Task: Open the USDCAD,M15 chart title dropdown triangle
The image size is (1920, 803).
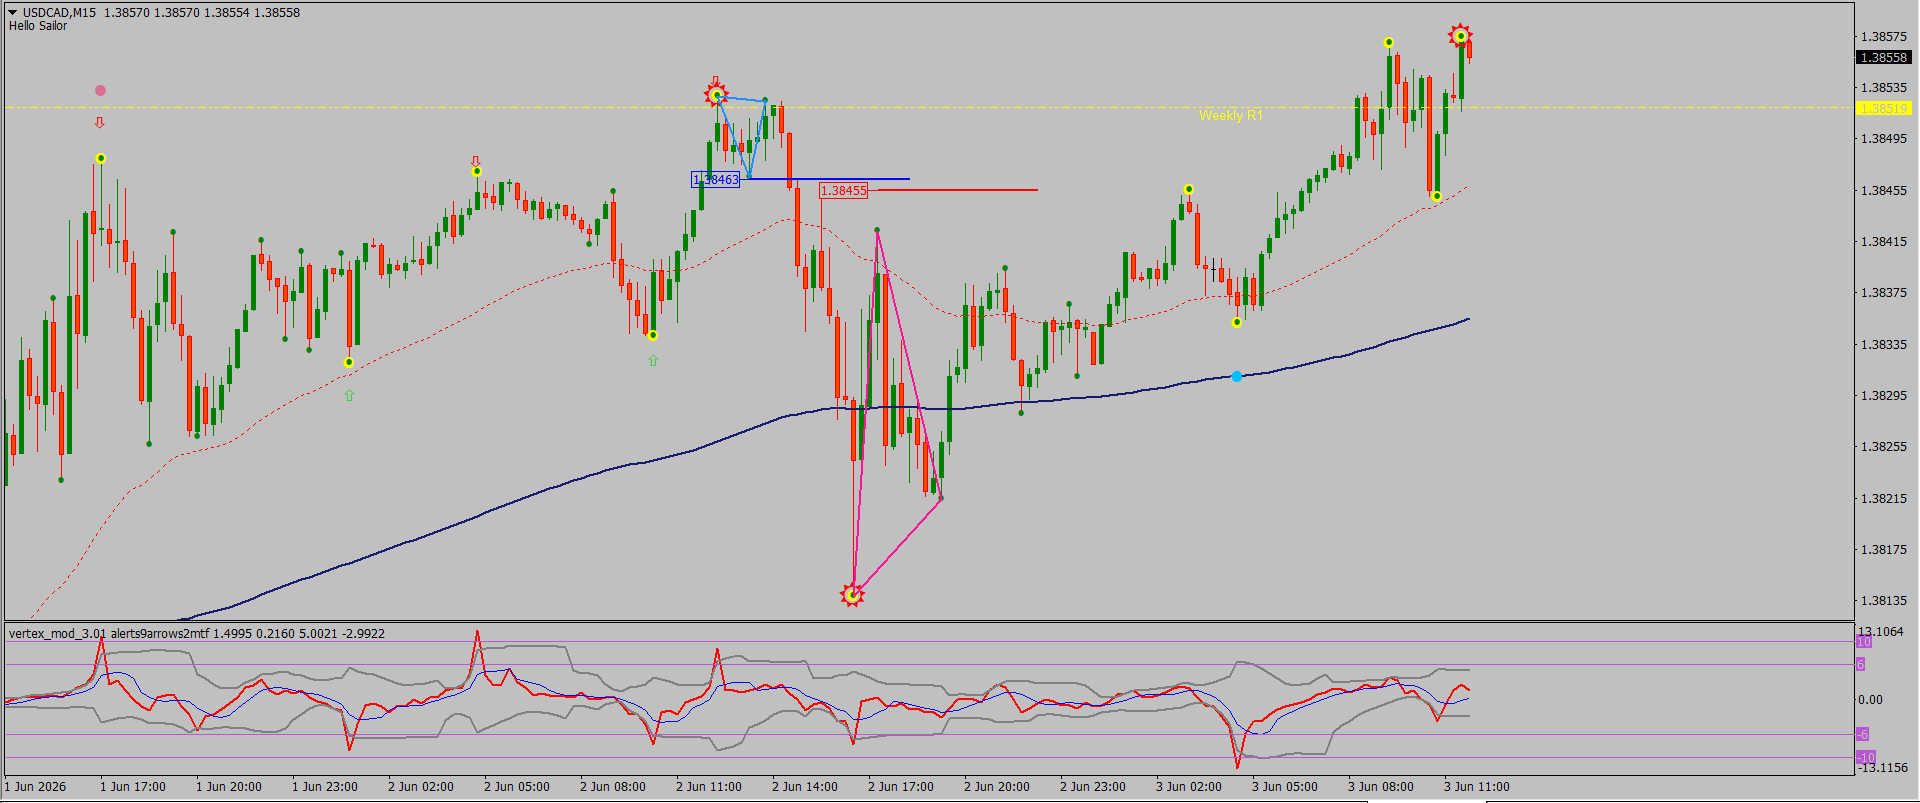Action: point(13,13)
